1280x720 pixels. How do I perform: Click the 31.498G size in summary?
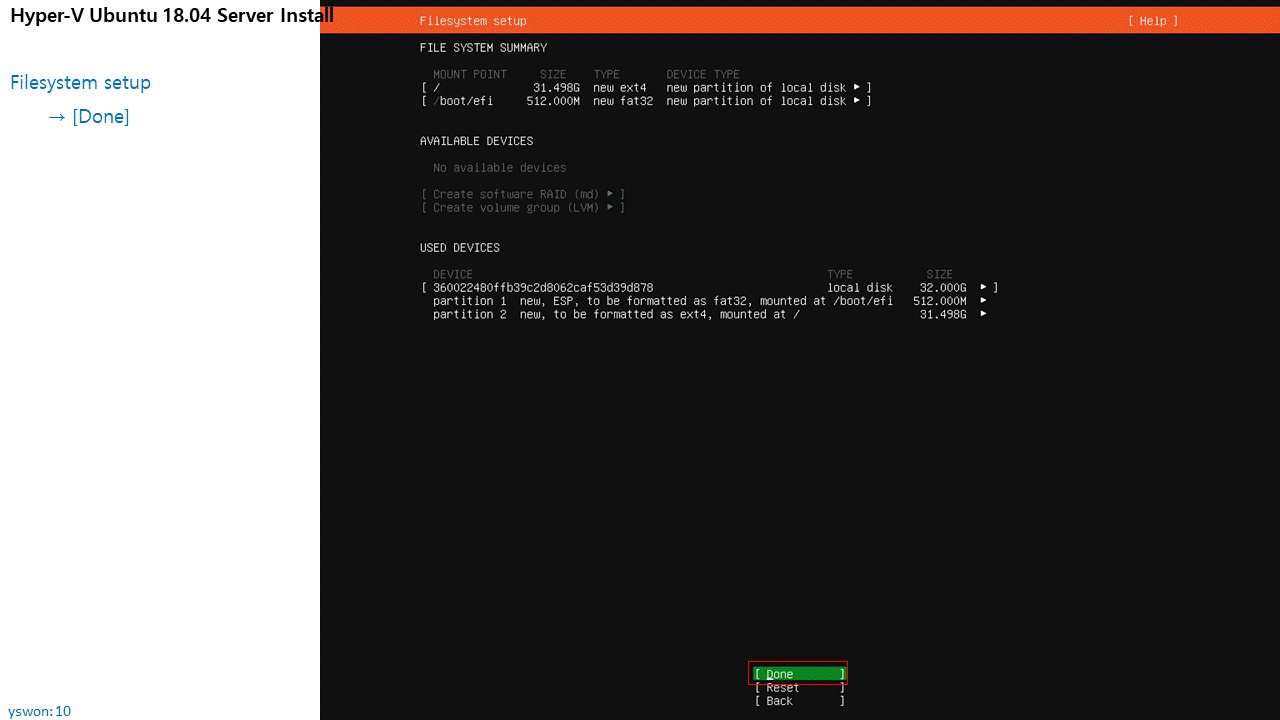pyautogui.click(x=556, y=88)
